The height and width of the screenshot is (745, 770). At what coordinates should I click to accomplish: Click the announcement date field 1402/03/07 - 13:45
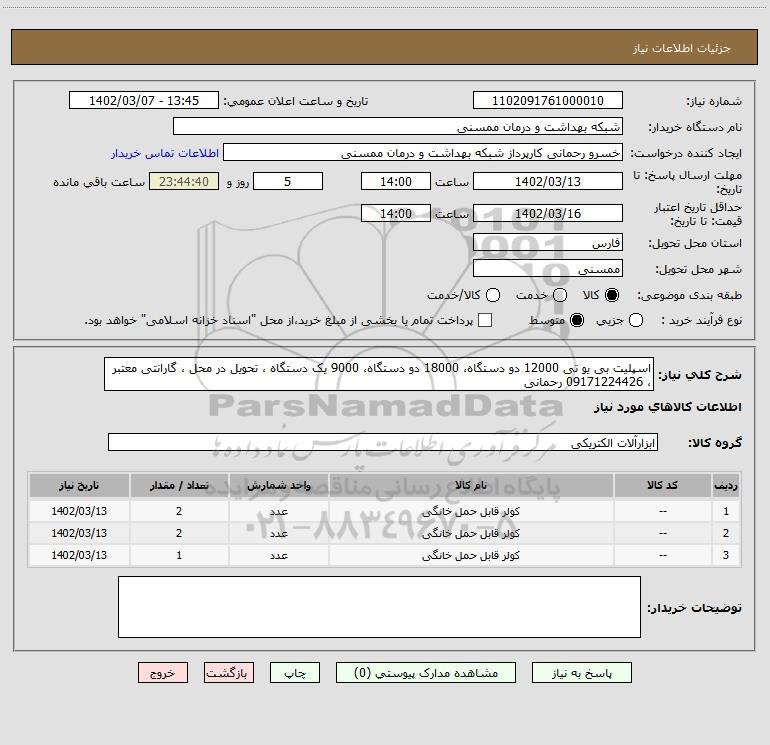pyautogui.click(x=144, y=101)
